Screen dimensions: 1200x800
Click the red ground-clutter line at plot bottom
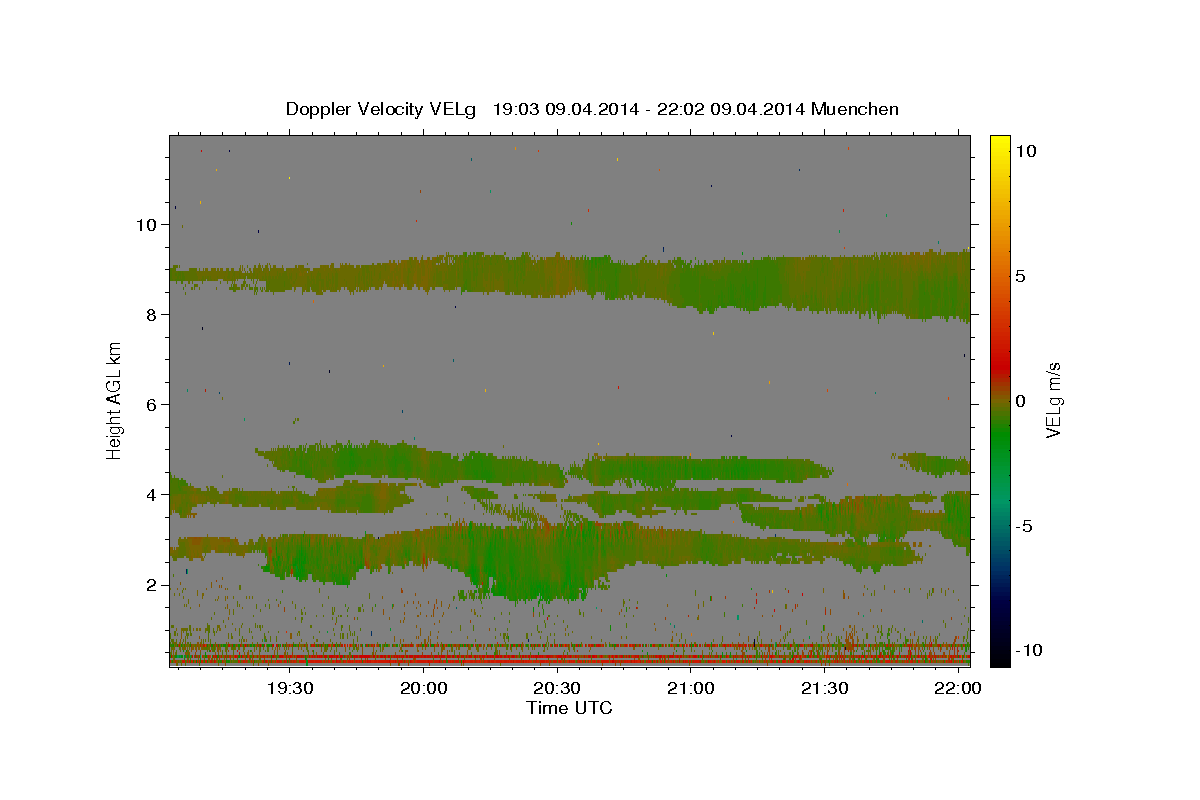(x=569, y=661)
